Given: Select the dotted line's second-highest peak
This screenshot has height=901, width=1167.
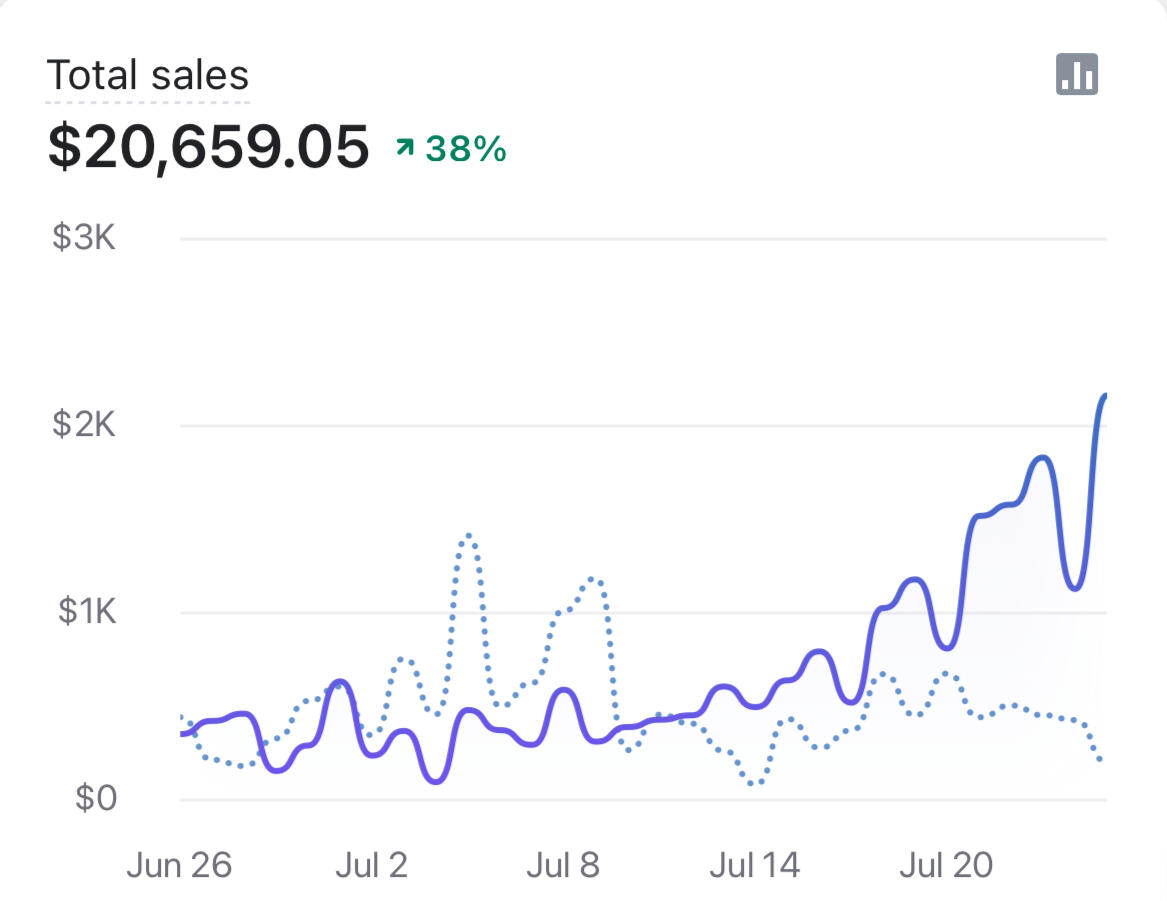Looking at the screenshot, I should click(x=594, y=578).
